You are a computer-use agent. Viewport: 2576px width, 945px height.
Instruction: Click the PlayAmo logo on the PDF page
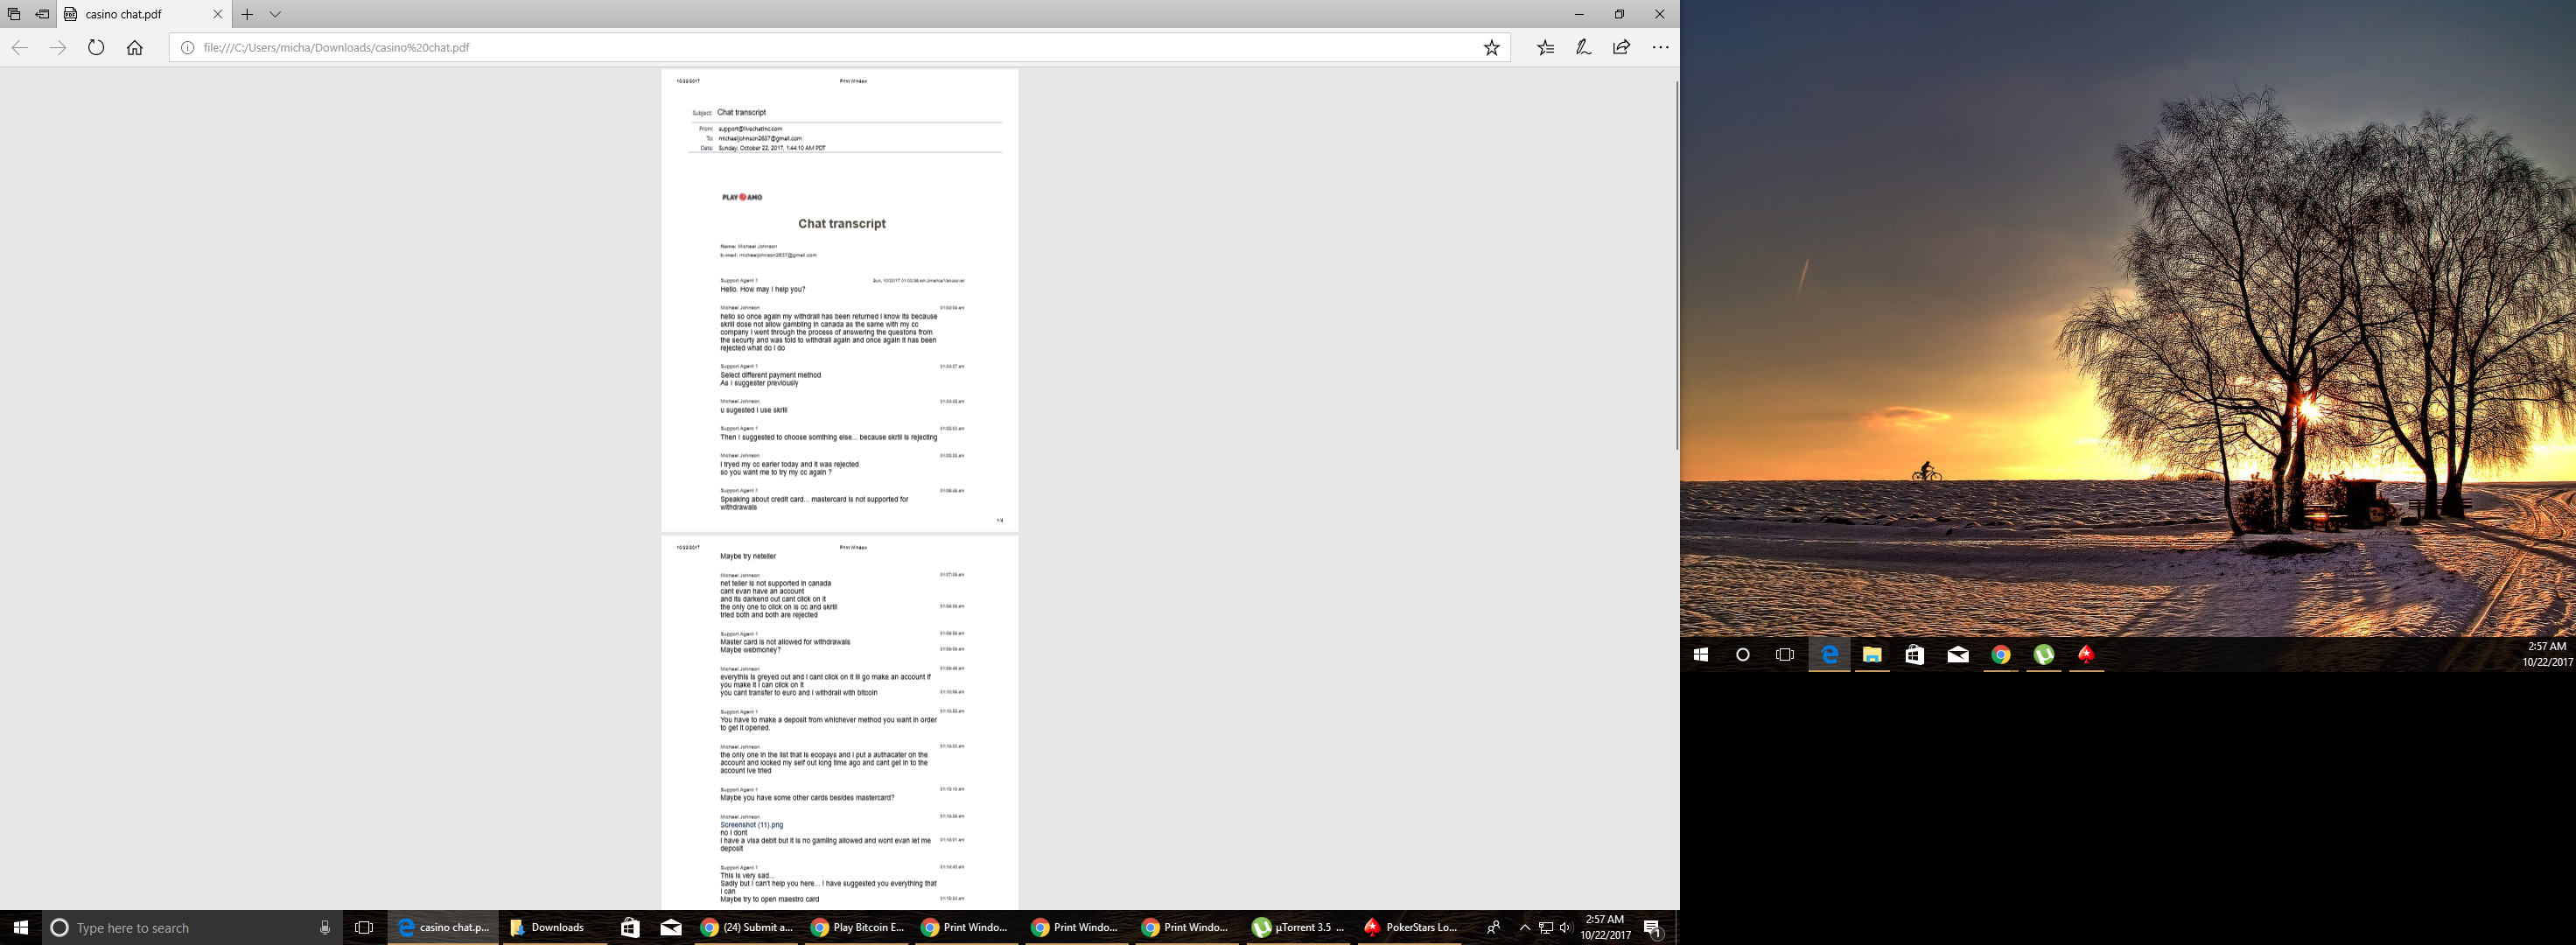pos(742,197)
